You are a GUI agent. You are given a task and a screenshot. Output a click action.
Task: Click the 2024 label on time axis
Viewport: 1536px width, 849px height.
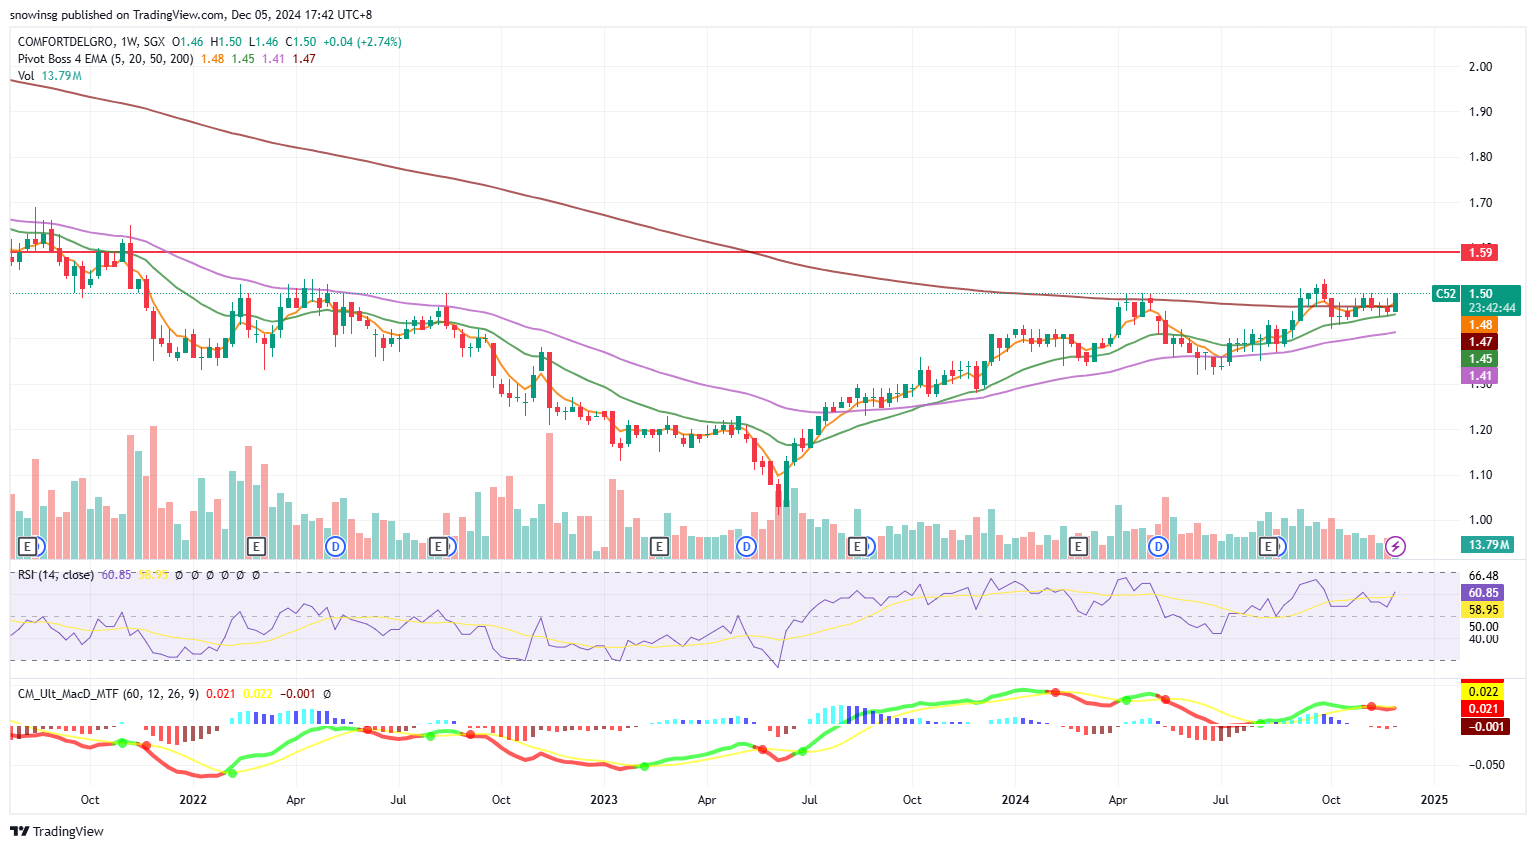pyautogui.click(x=1016, y=800)
